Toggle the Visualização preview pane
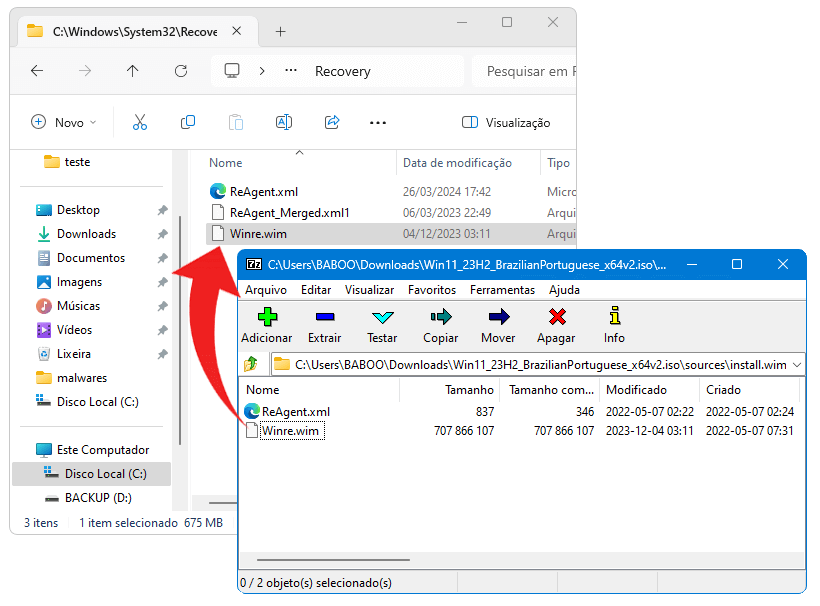820x606 pixels. pos(506,122)
